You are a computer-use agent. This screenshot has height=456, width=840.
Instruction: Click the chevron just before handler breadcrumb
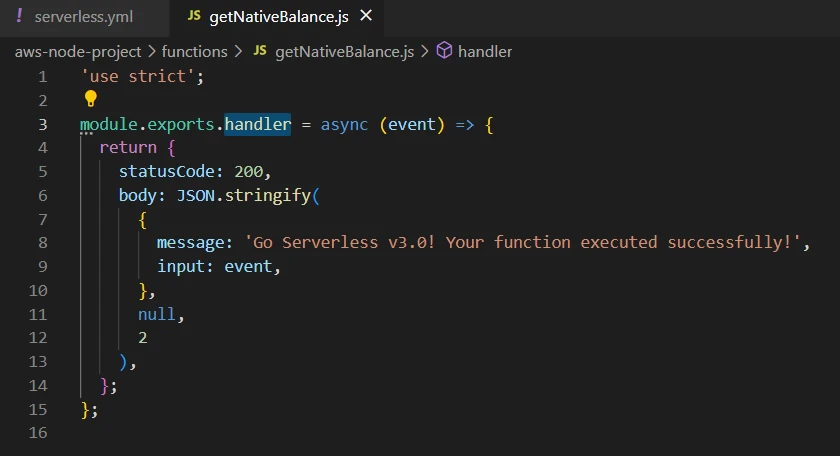coord(425,50)
